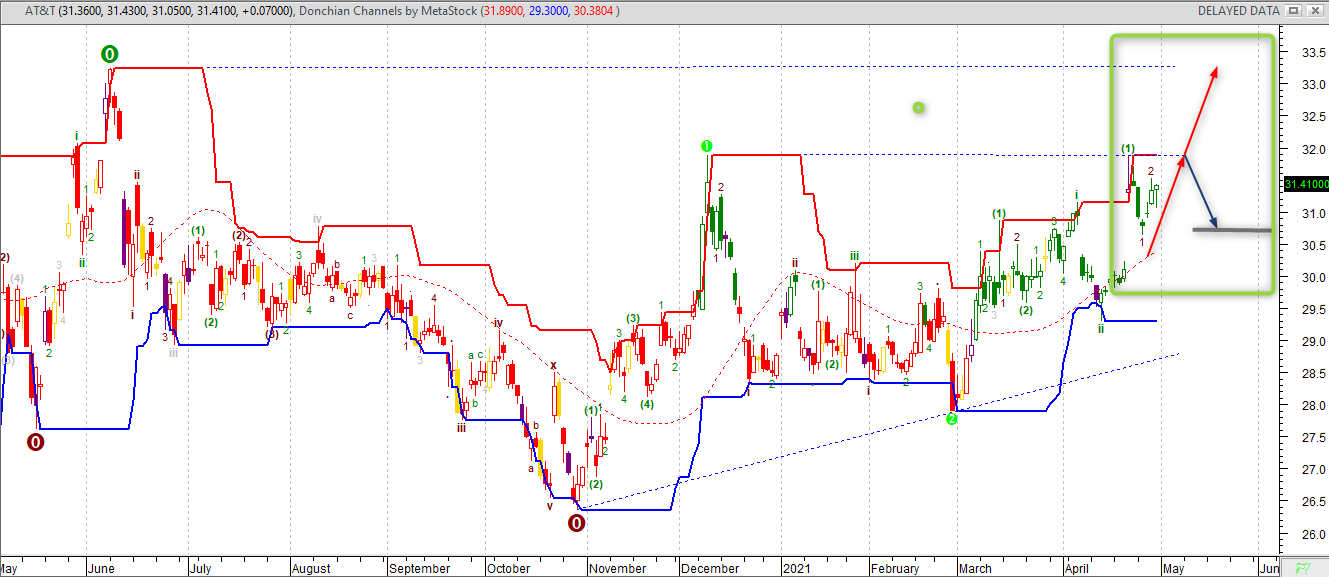Click the March label on the date axis
Image resolution: width=1329 pixels, height=577 pixels.
(976, 568)
